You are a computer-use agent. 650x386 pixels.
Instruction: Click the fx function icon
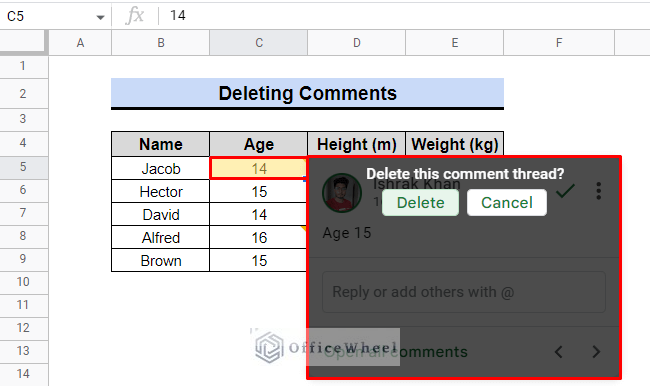pyautogui.click(x=135, y=16)
